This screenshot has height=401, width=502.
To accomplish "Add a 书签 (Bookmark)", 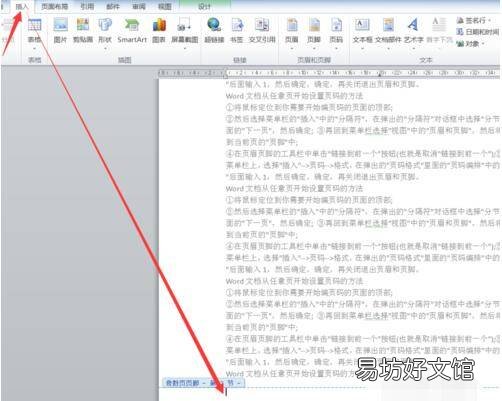I will [237, 32].
